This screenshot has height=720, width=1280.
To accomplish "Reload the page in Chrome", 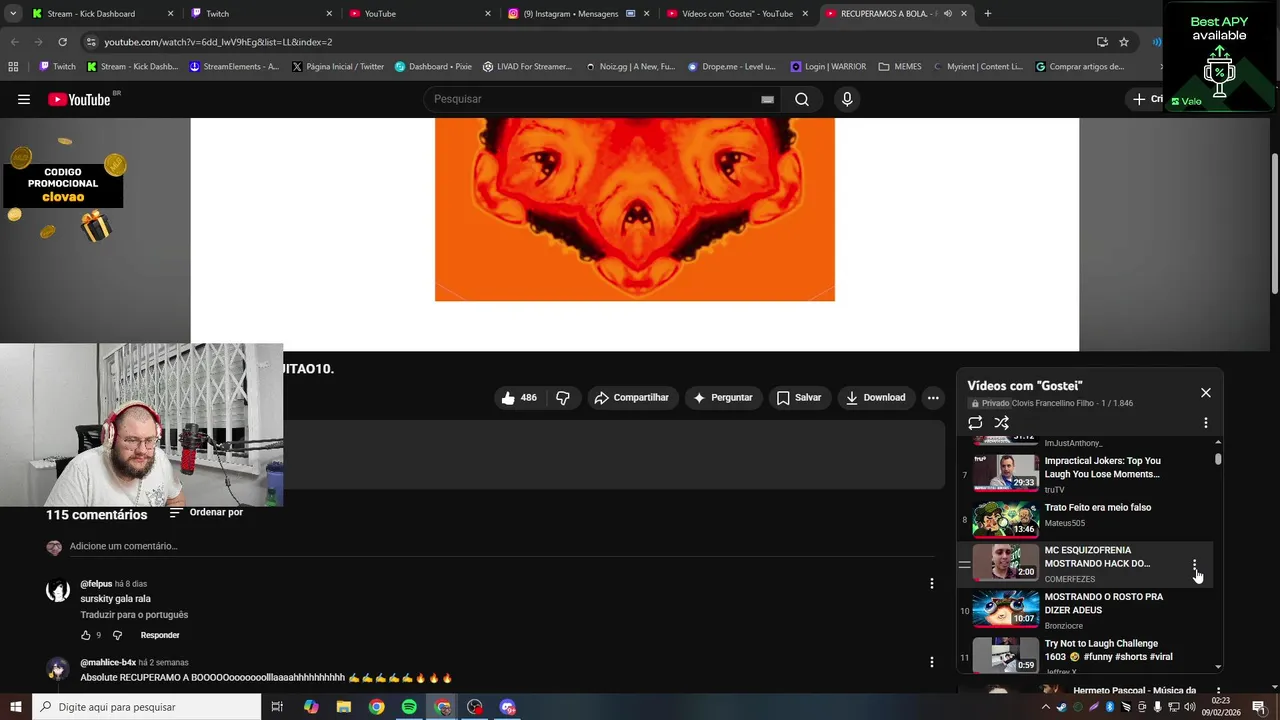I will pos(62,42).
